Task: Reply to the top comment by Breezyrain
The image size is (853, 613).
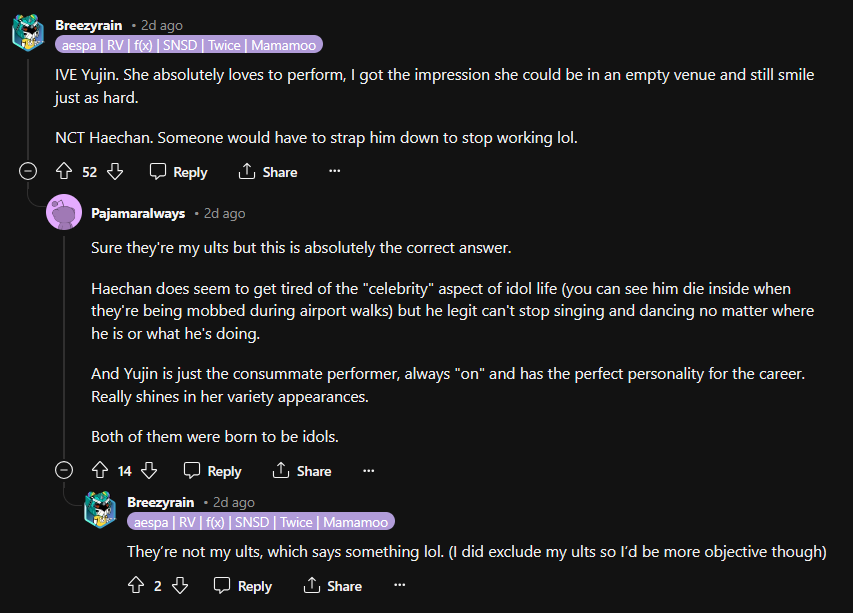Action: [178, 172]
